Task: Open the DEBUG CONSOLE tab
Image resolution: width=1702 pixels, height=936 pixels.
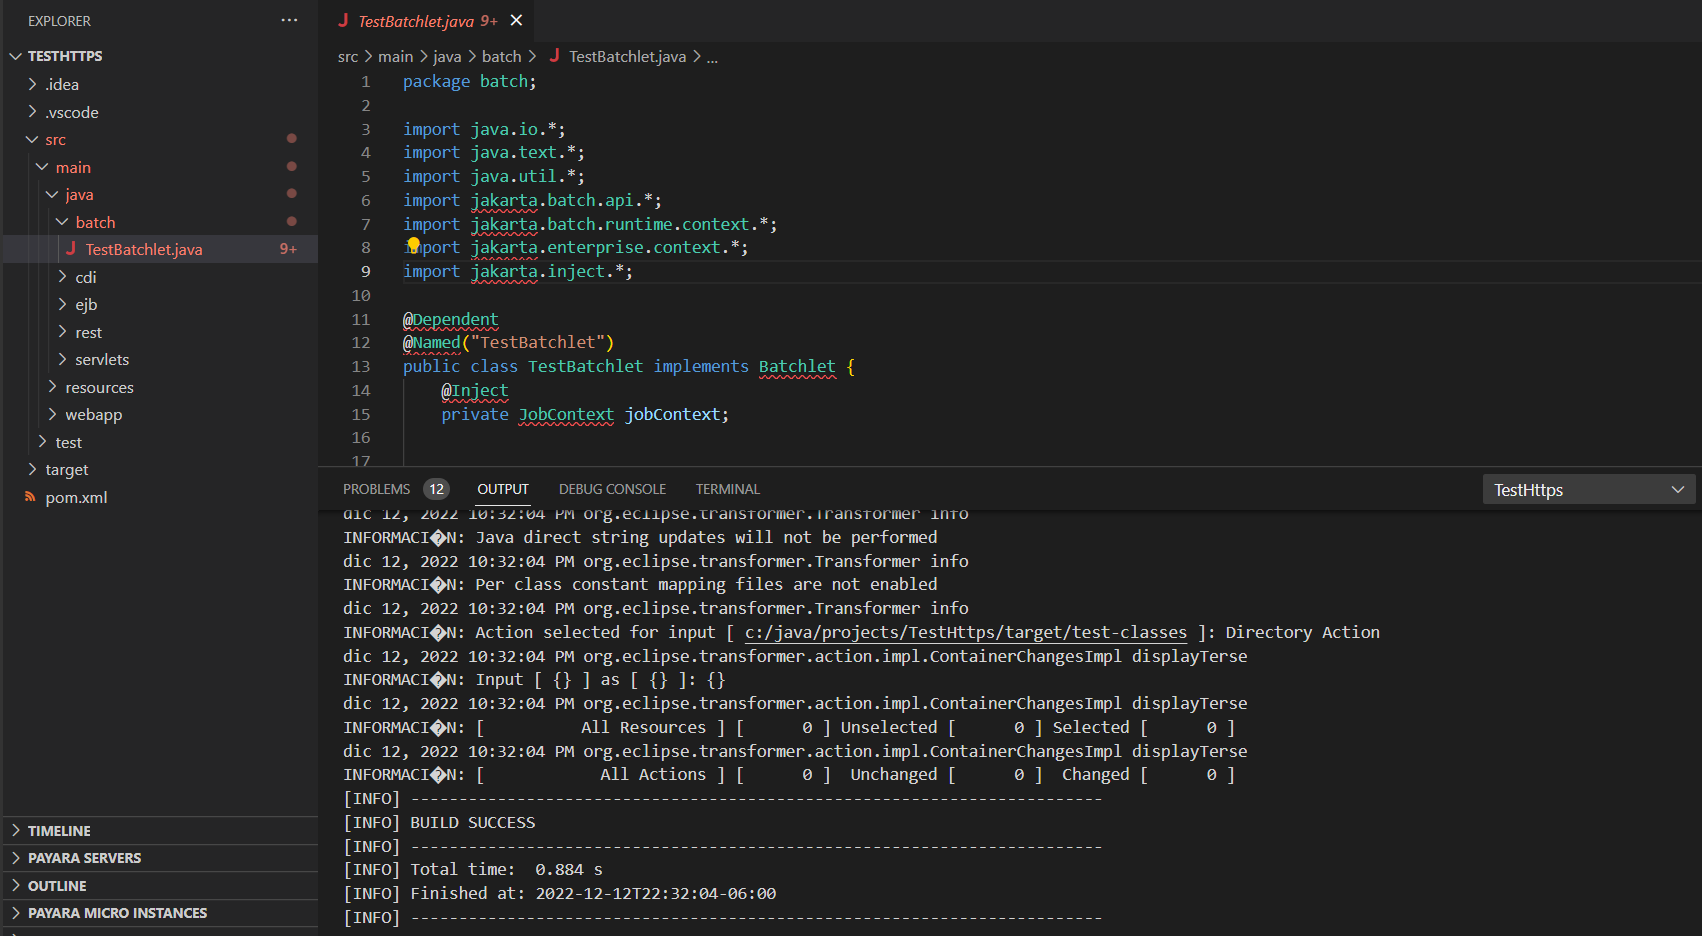Action: pos(612,489)
